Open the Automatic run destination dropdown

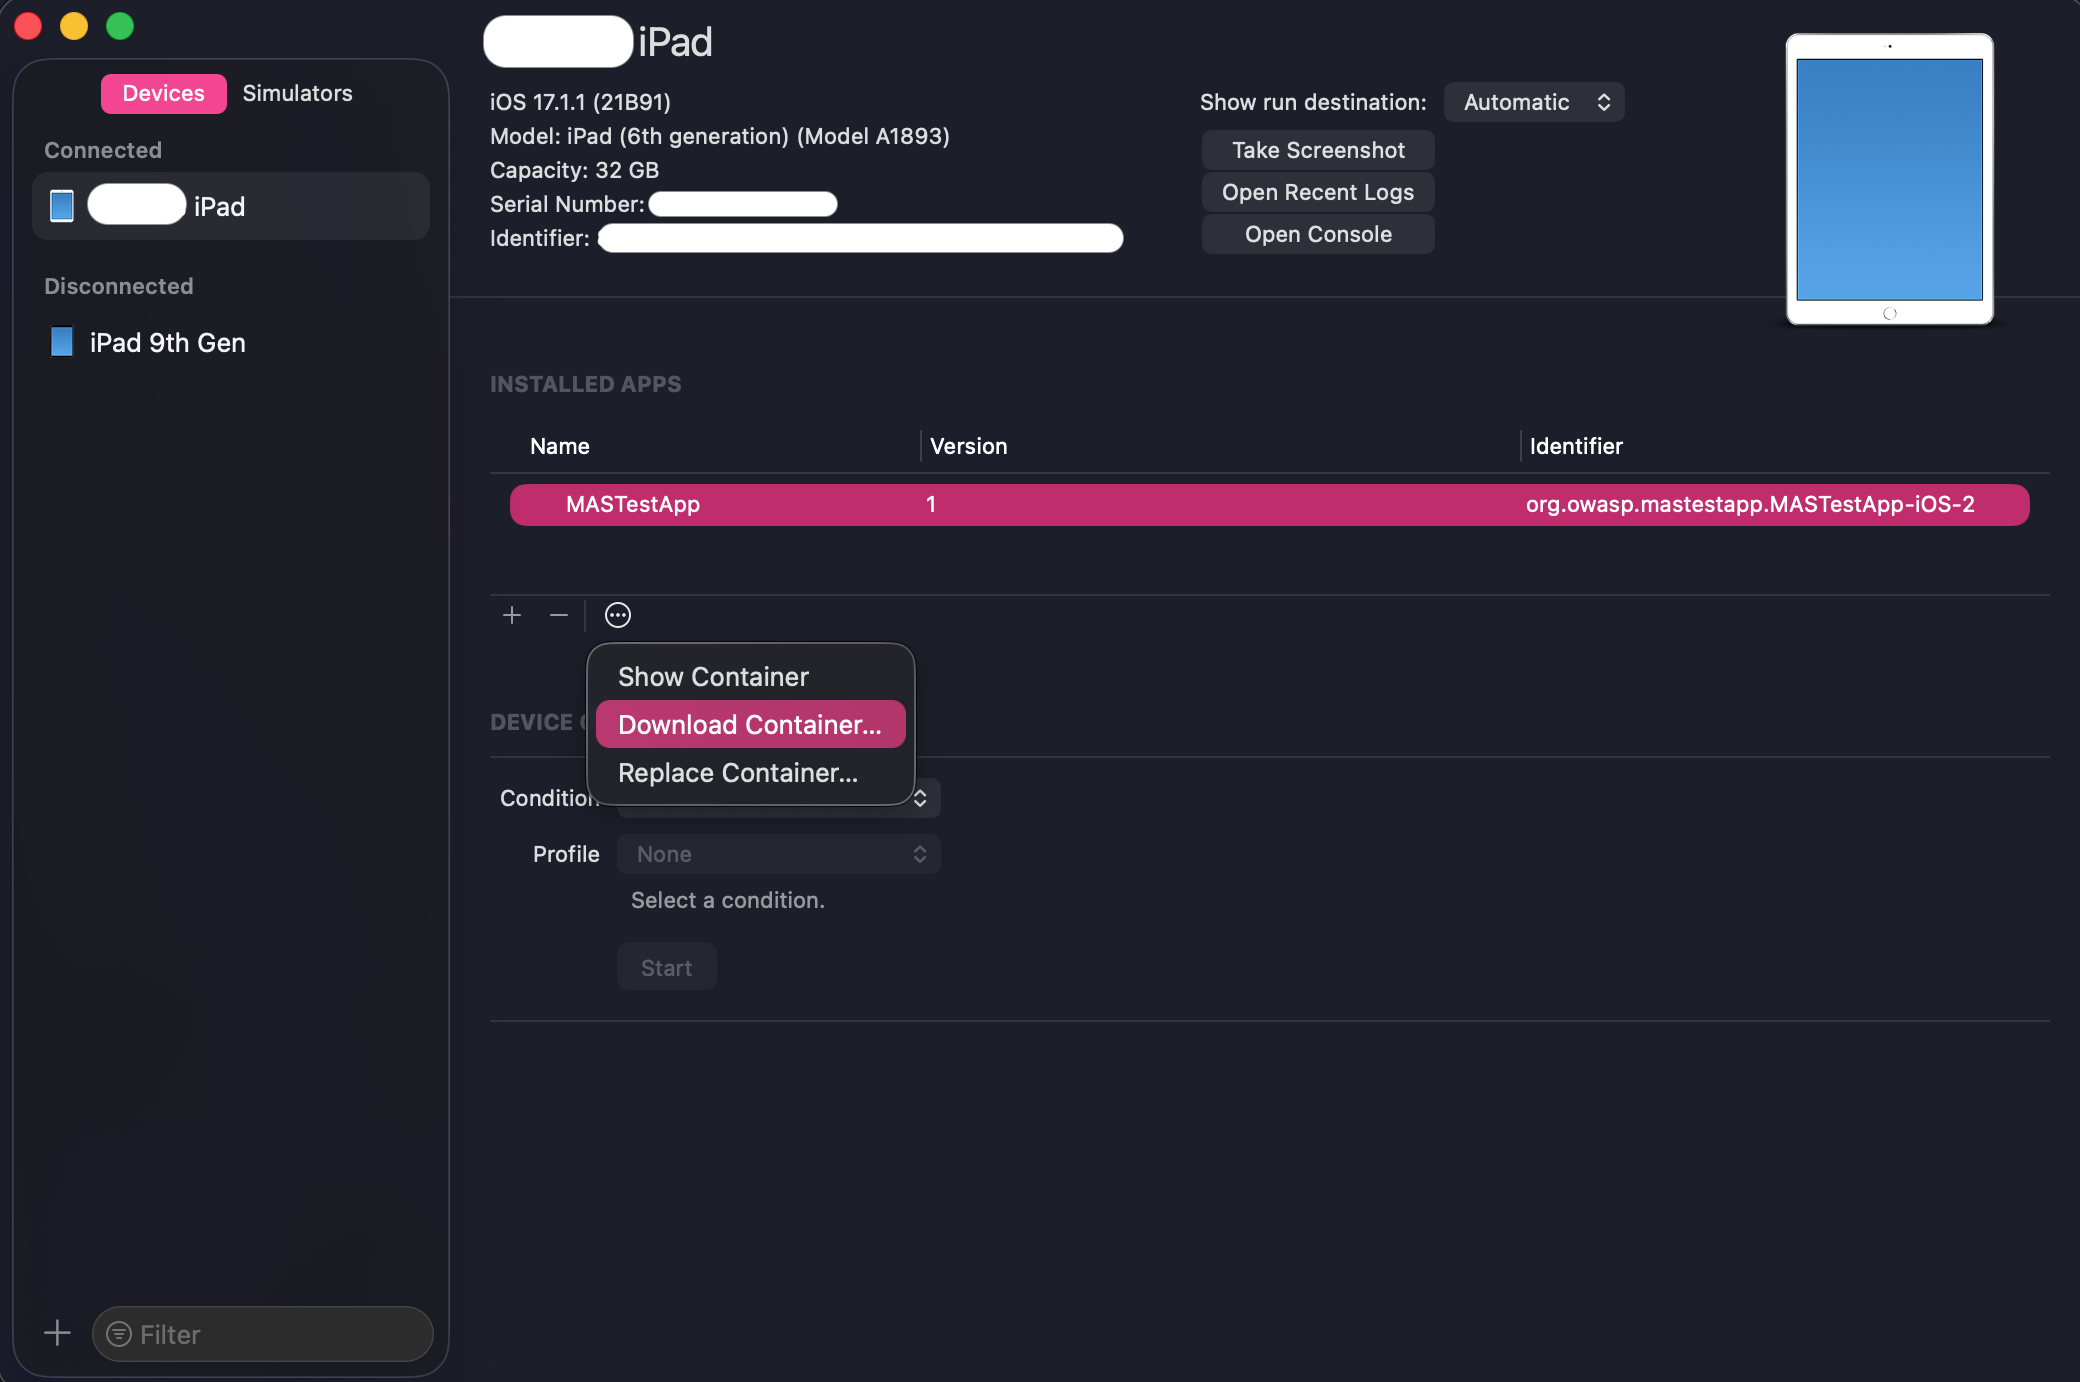[1534, 102]
